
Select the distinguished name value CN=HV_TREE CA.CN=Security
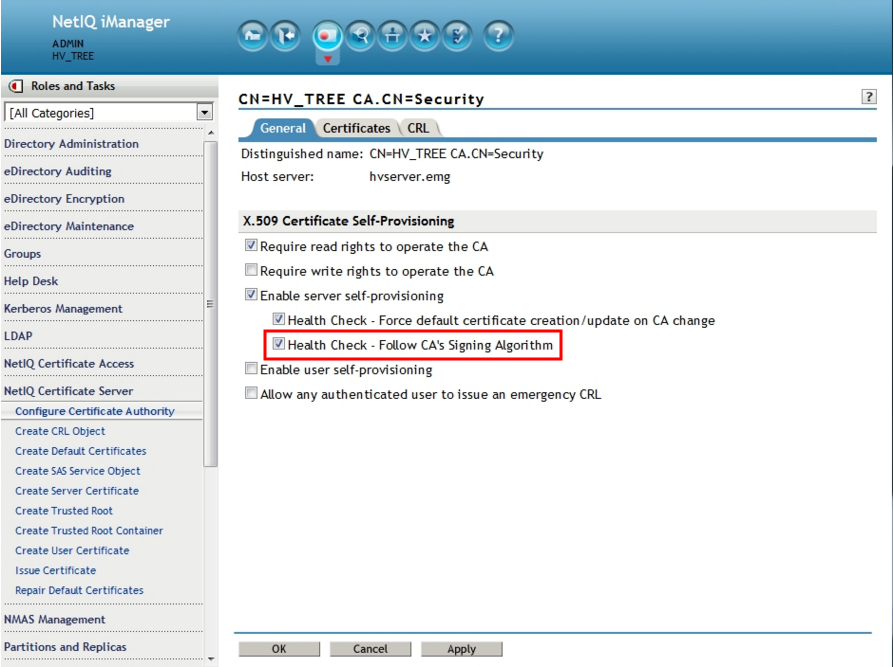[456, 154]
